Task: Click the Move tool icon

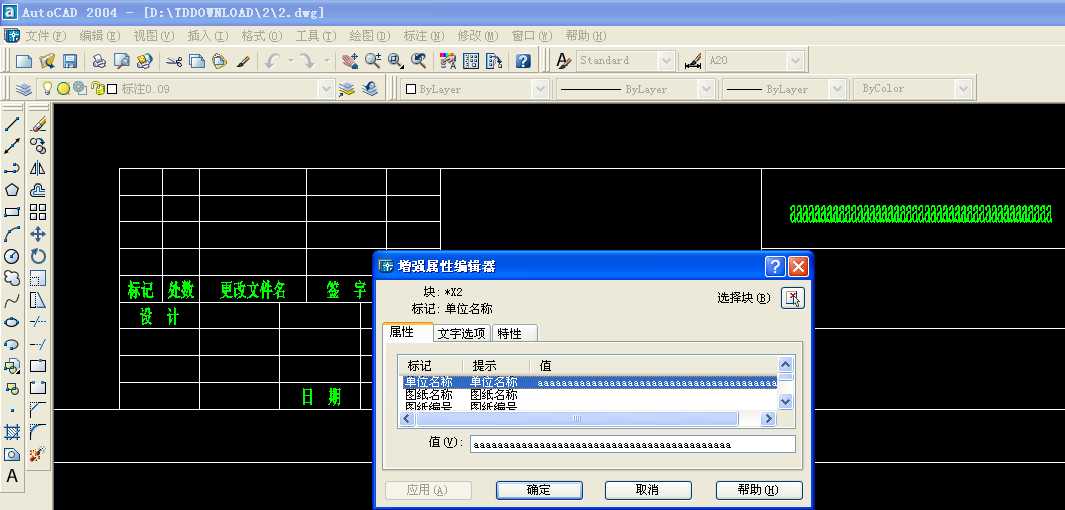Action: [38, 234]
